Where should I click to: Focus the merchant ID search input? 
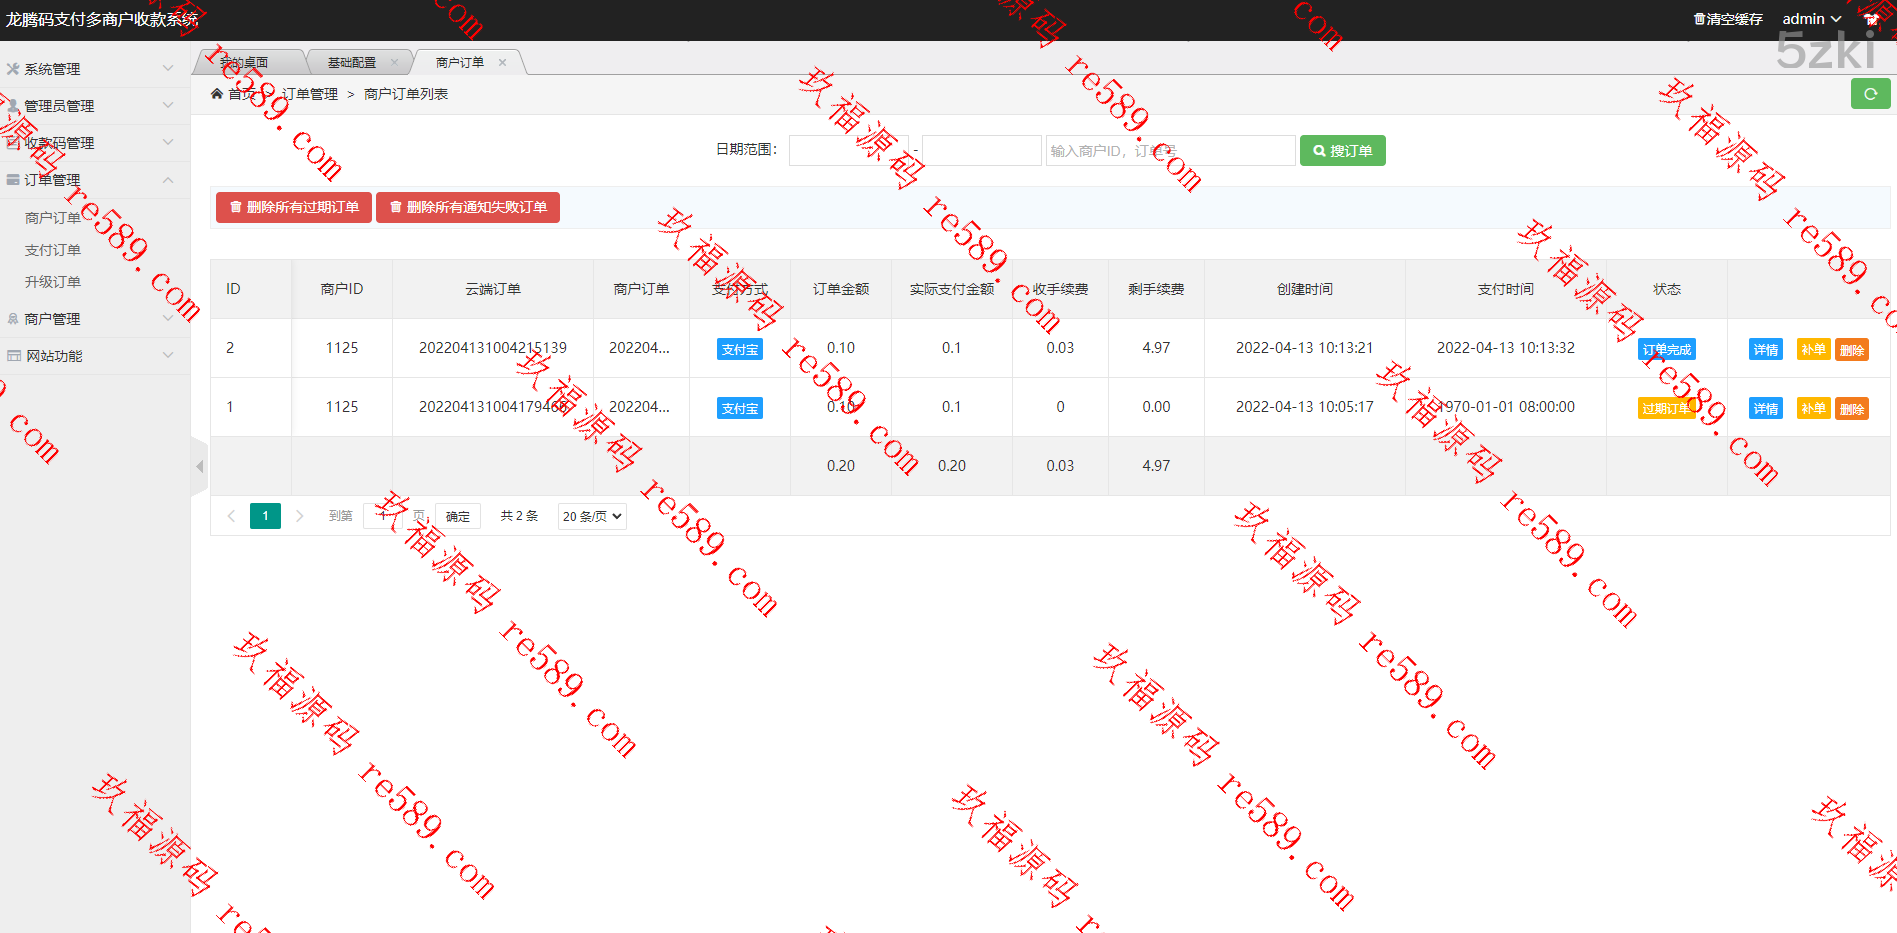tap(1169, 151)
